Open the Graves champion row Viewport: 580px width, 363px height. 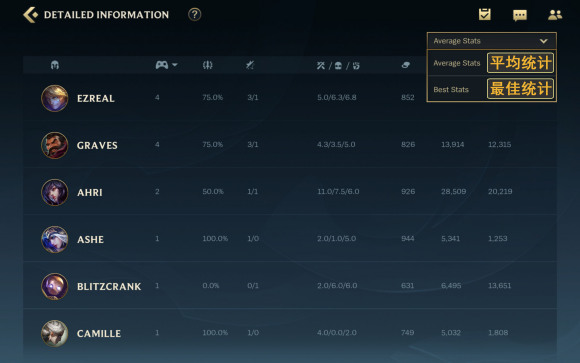(290, 145)
